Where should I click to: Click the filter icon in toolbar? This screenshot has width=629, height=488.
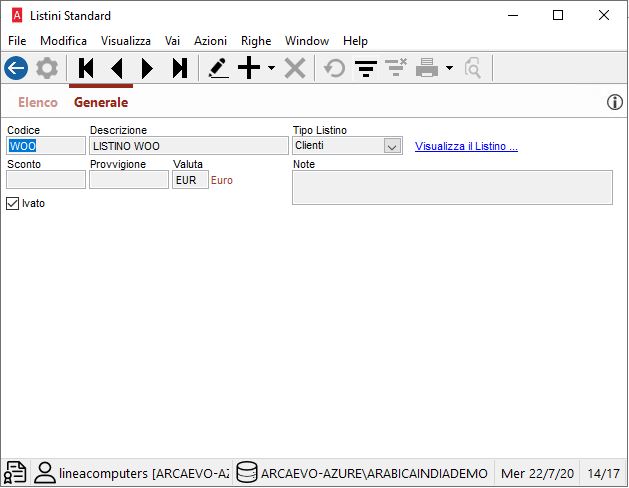(366, 68)
